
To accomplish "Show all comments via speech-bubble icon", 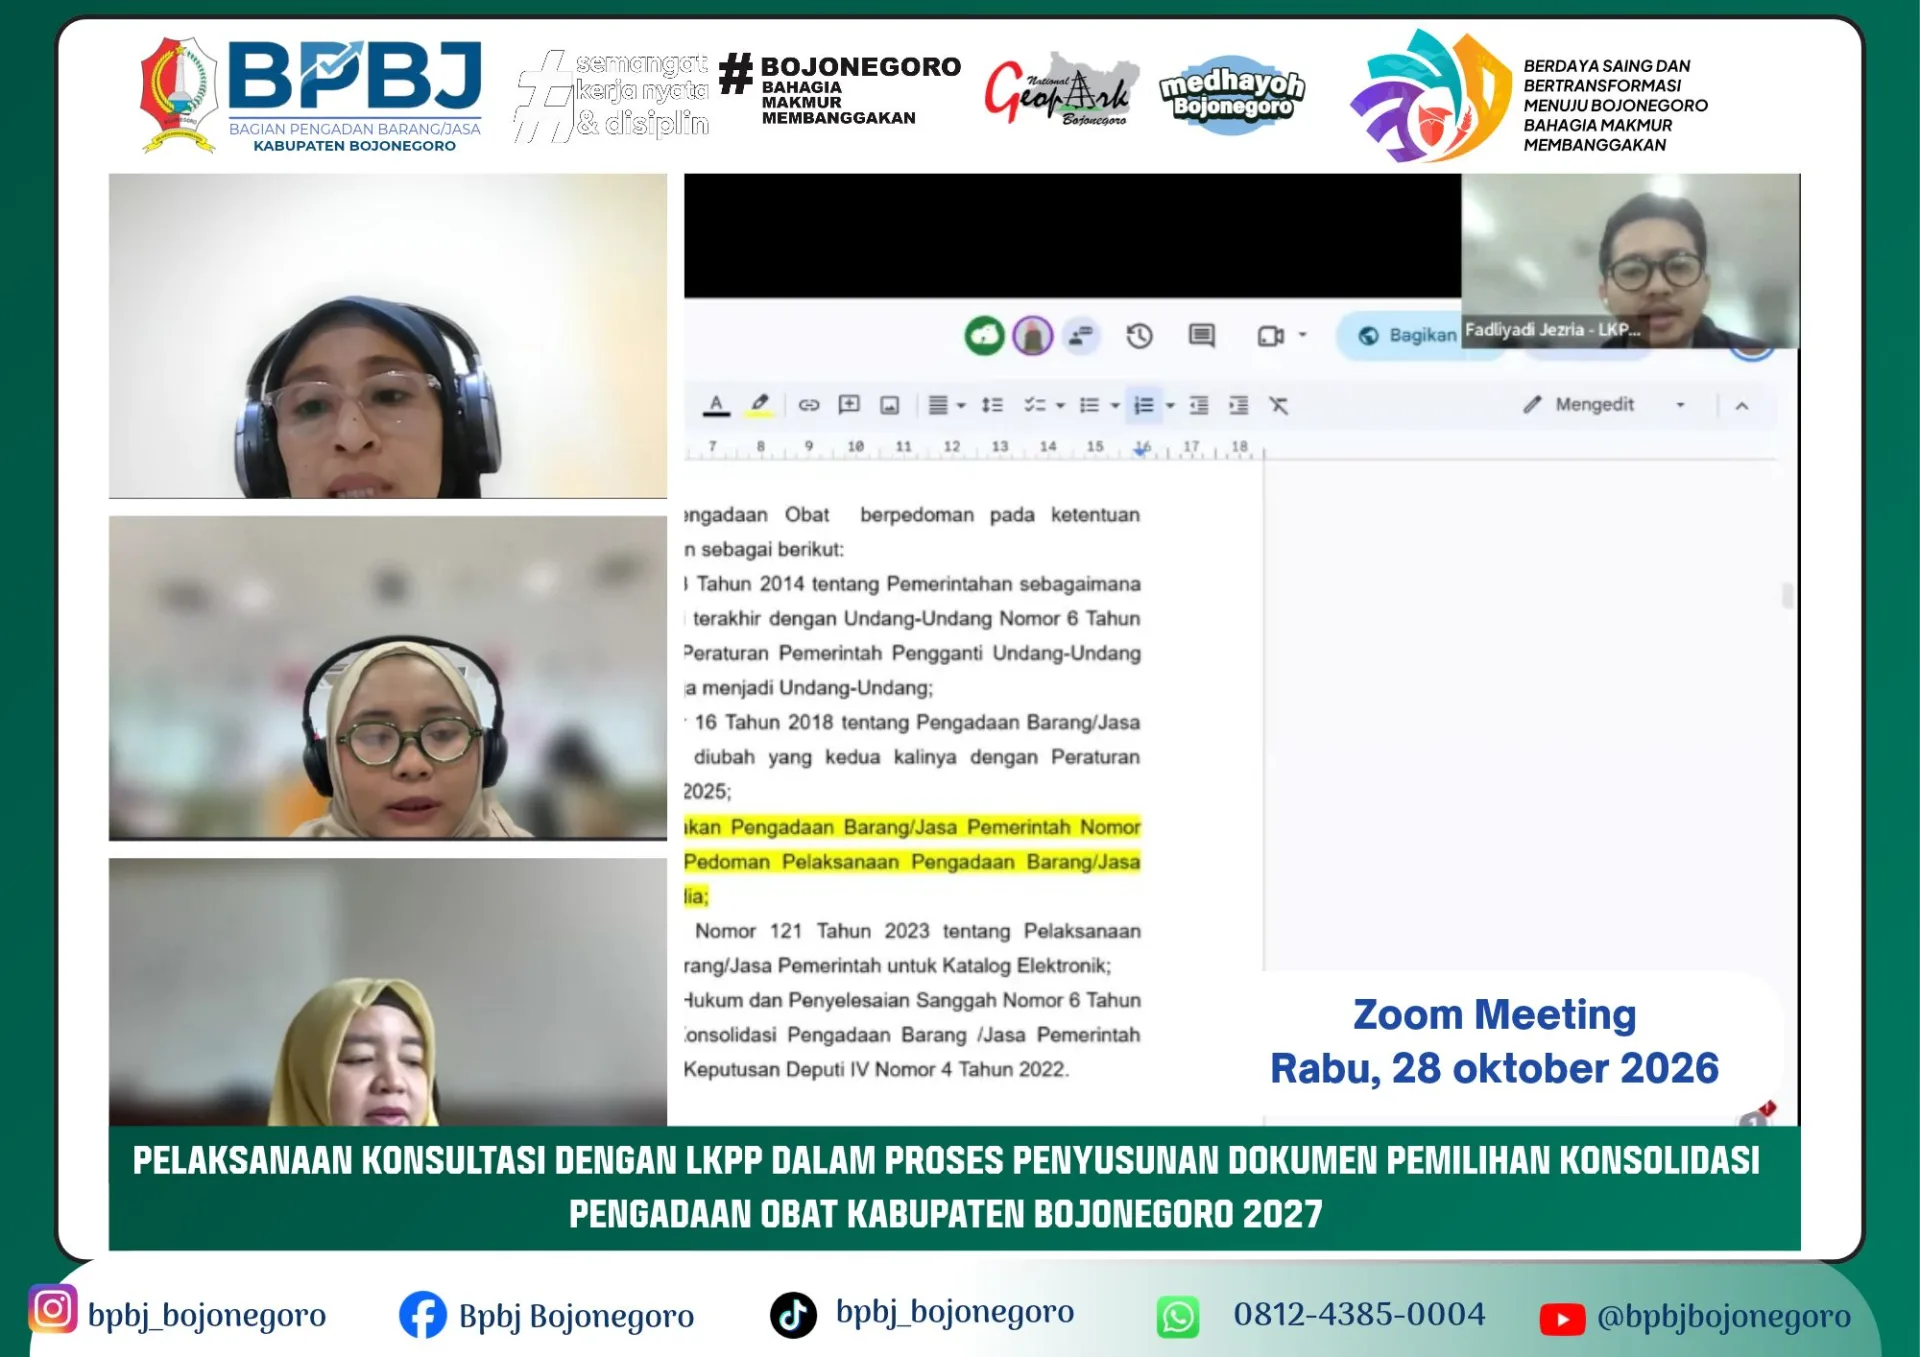I will [1202, 336].
